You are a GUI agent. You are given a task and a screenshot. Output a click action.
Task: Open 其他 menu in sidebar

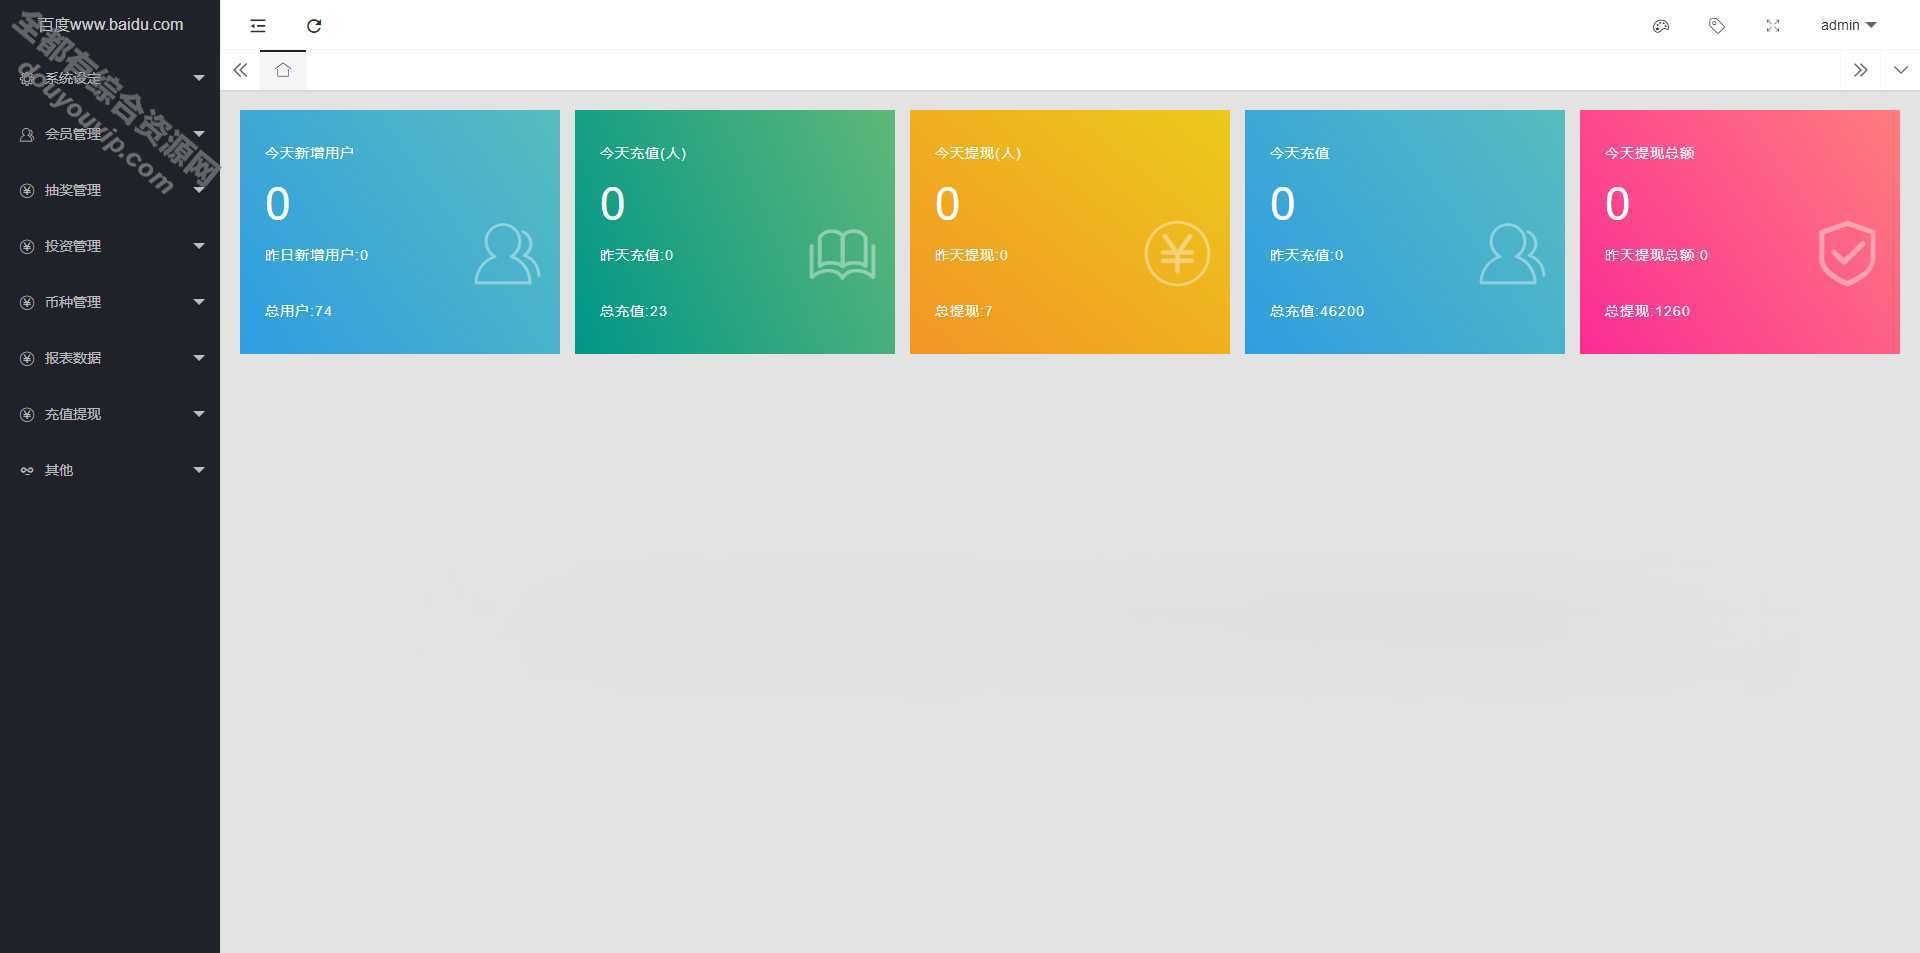[110, 470]
